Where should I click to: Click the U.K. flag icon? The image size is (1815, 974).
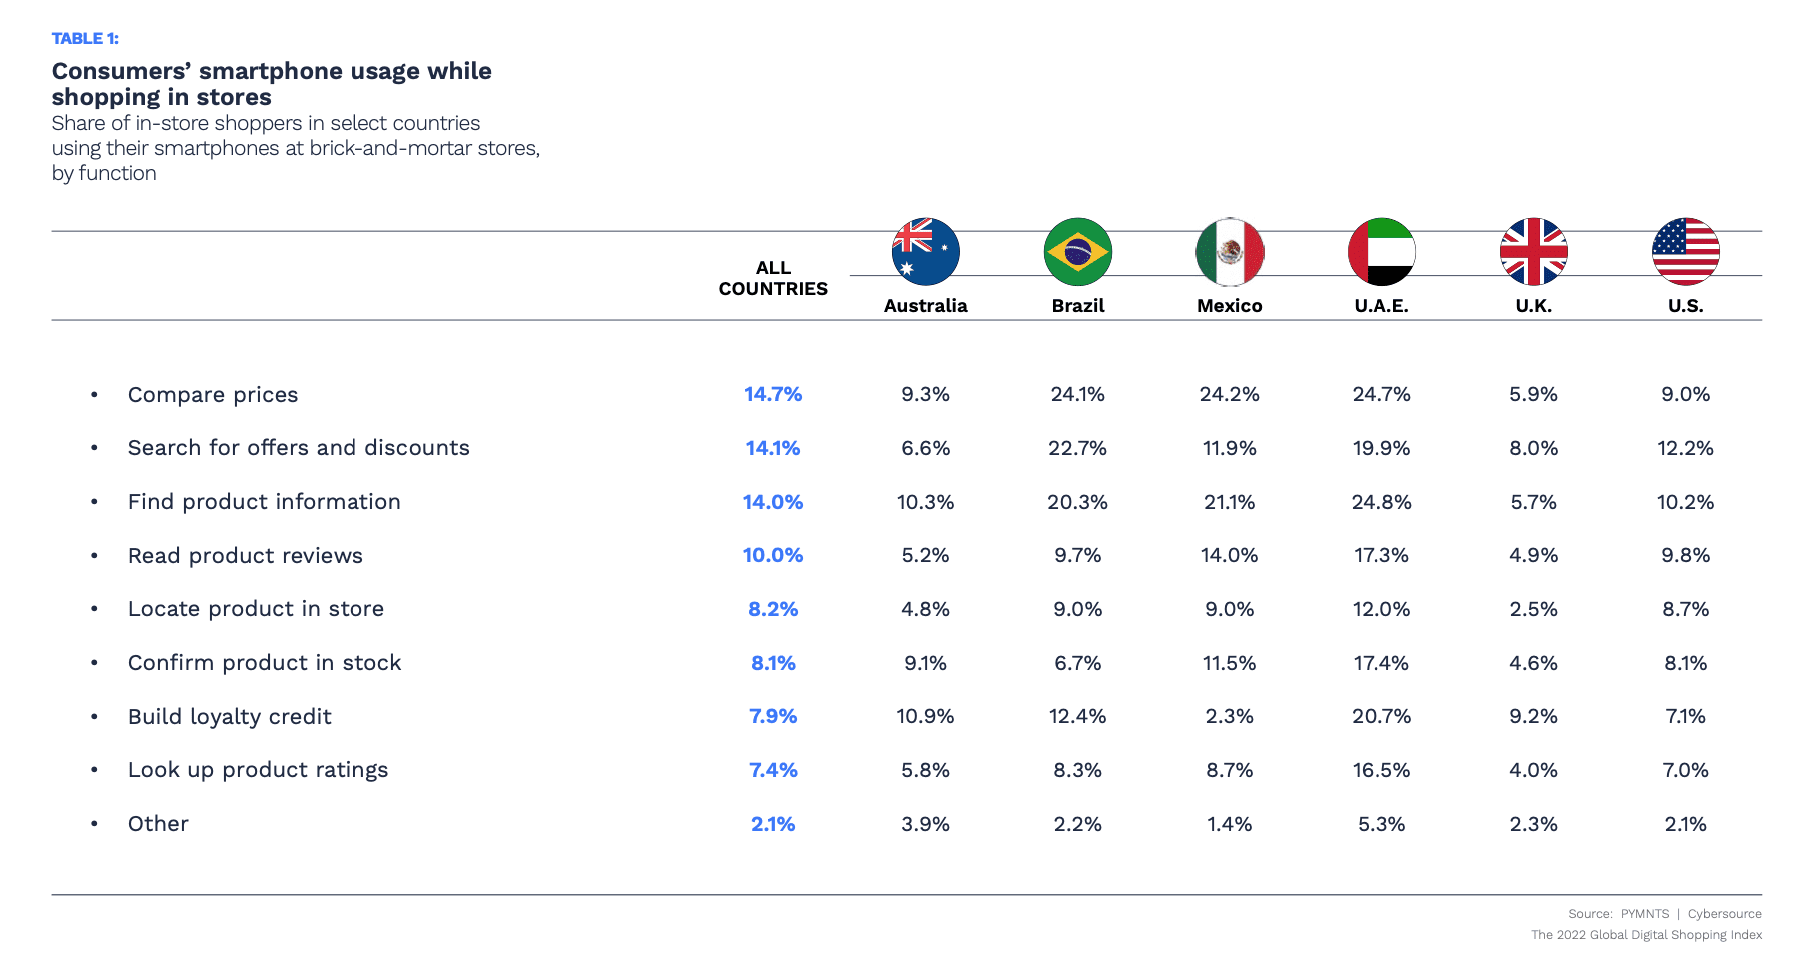(x=1533, y=252)
